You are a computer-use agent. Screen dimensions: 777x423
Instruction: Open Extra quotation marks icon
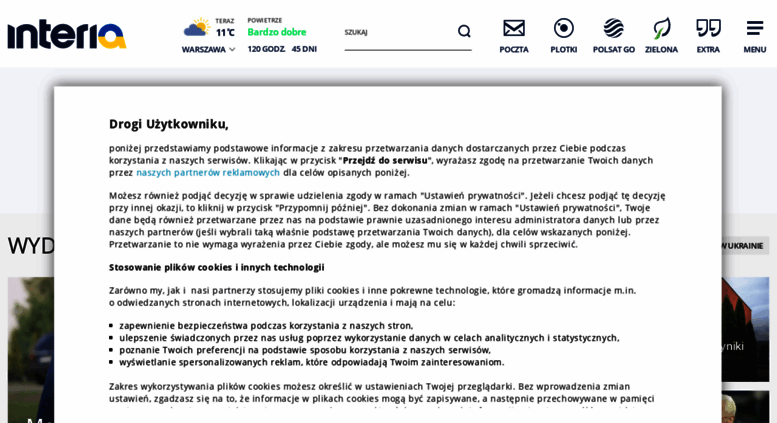tap(708, 28)
